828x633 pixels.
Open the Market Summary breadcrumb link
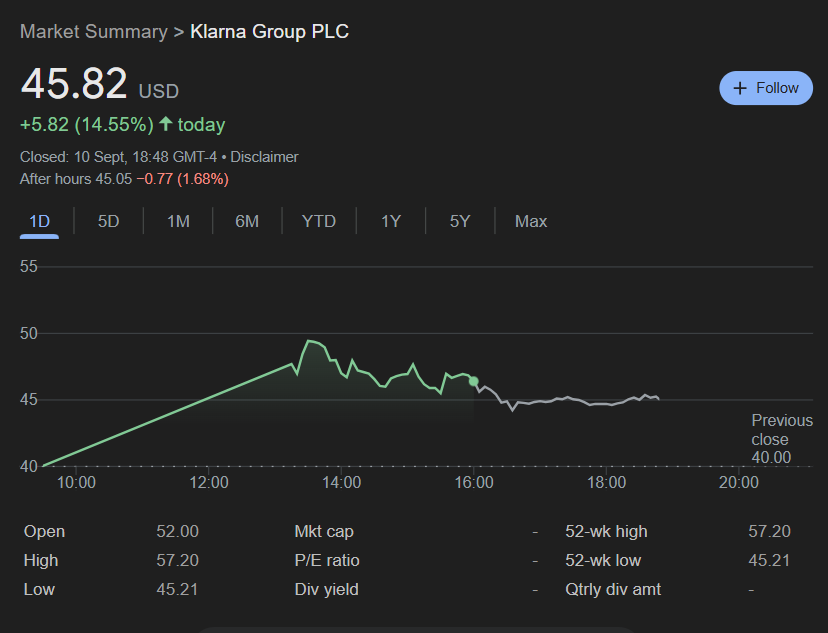(x=93, y=32)
